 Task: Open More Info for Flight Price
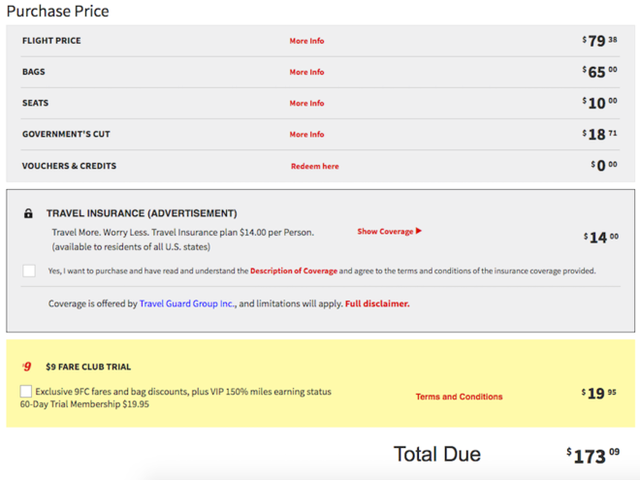307,41
